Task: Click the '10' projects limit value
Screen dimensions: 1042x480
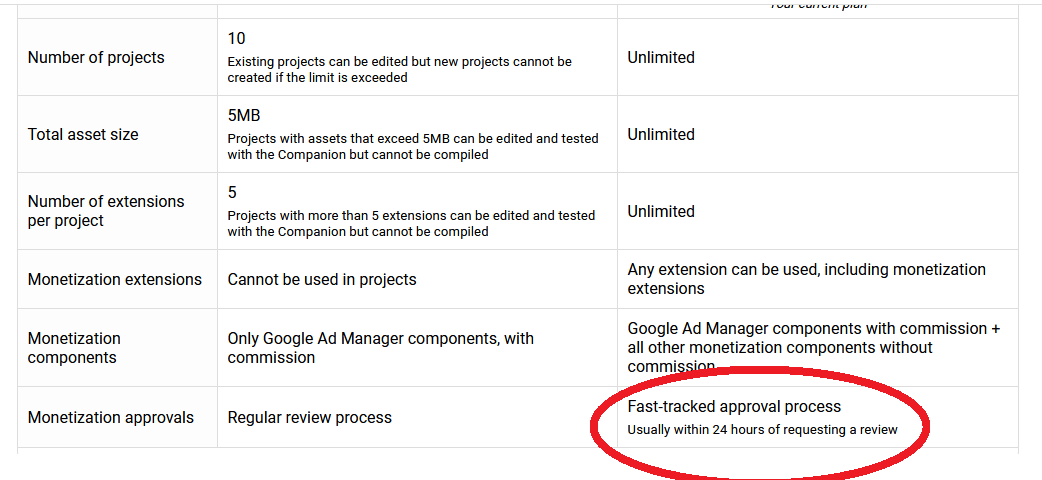Action: 237,39
